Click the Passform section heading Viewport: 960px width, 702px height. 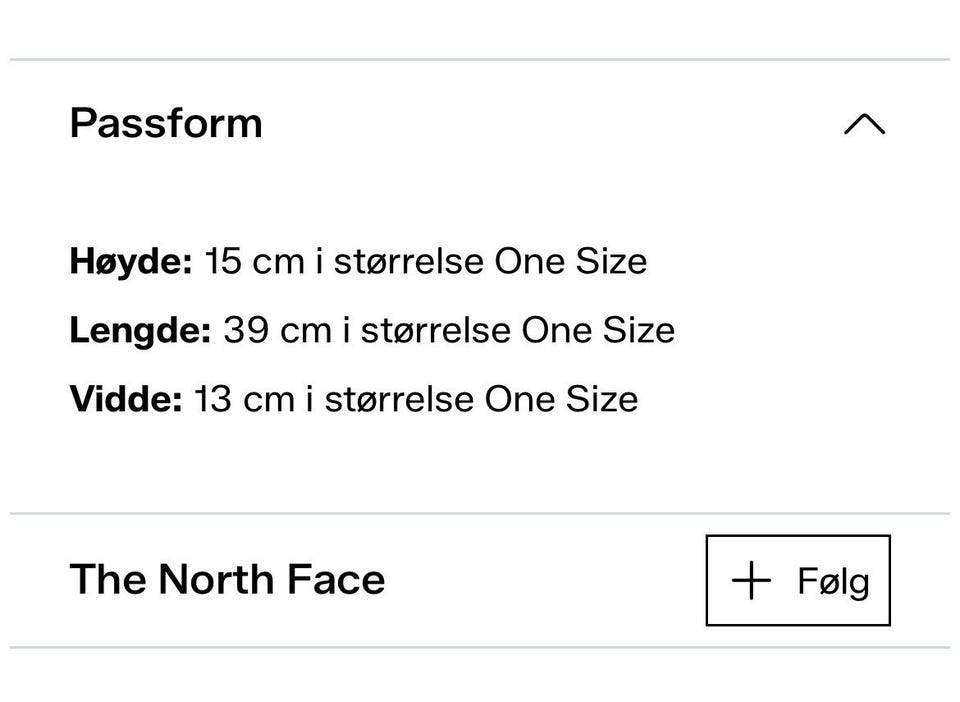[x=166, y=124]
